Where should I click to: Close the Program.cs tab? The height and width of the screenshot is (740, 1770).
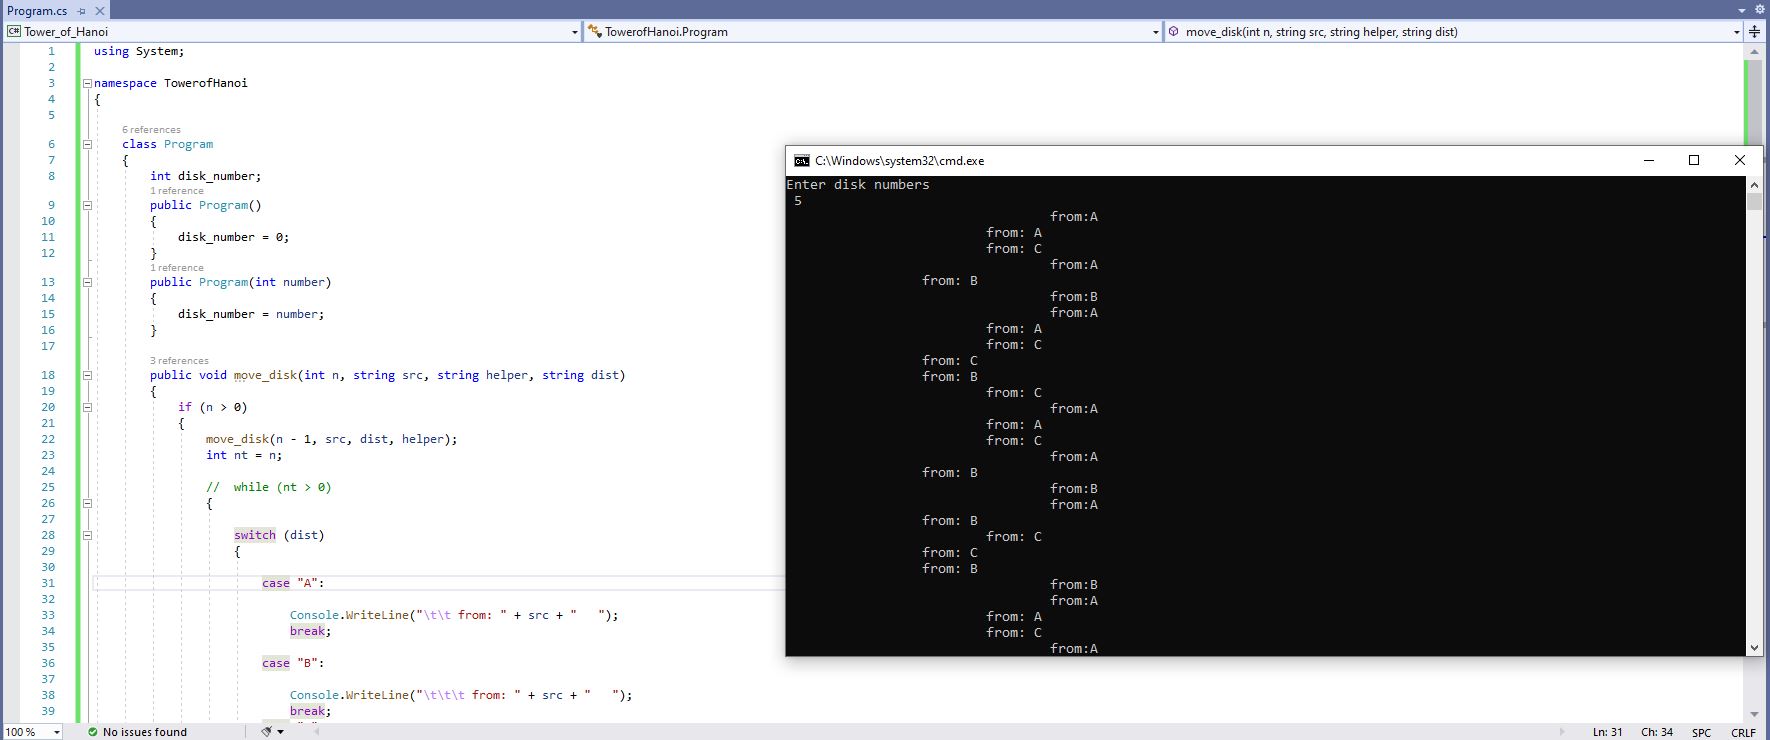99,11
